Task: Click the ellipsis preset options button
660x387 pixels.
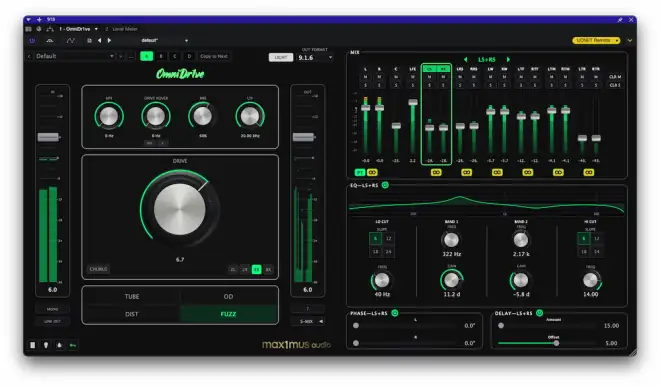Action: 131,56
